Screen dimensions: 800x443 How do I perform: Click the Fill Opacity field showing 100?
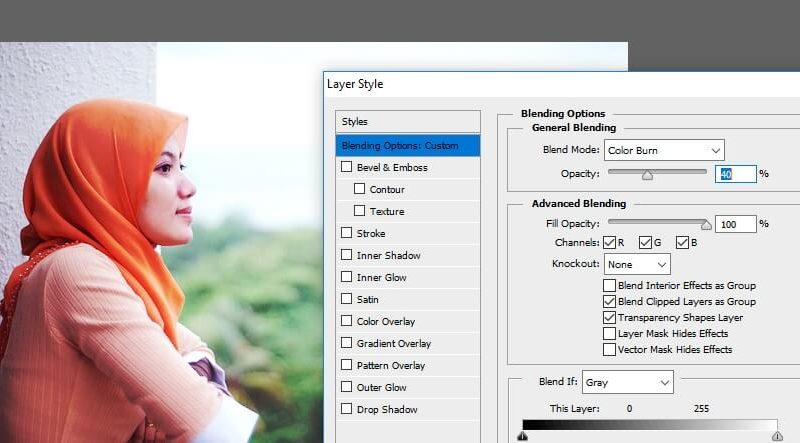(x=735, y=224)
